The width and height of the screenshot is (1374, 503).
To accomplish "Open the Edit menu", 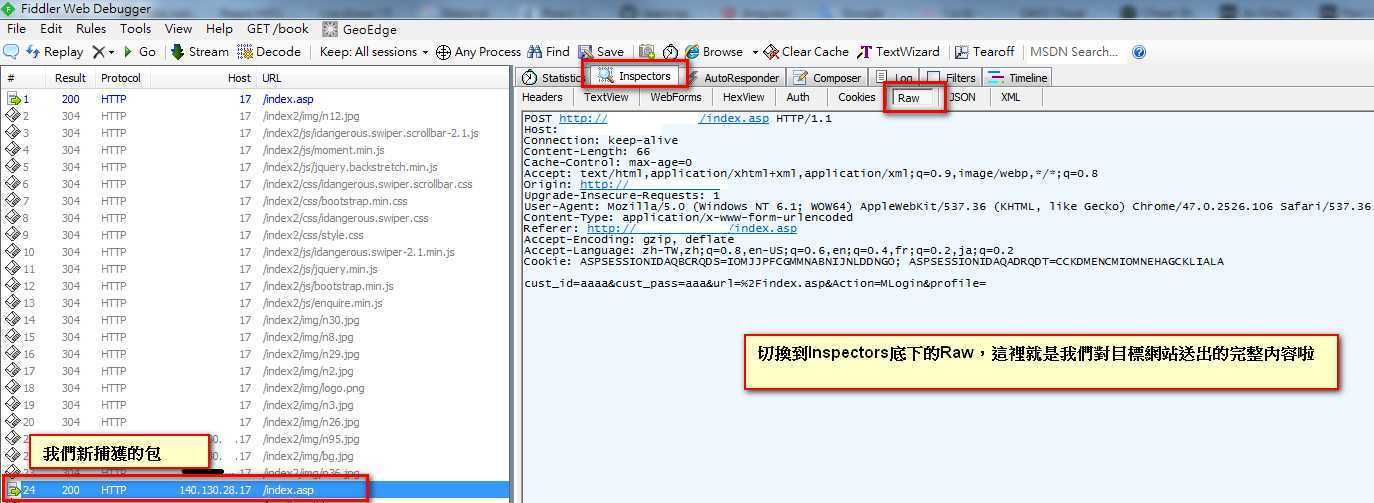I will click(51, 29).
